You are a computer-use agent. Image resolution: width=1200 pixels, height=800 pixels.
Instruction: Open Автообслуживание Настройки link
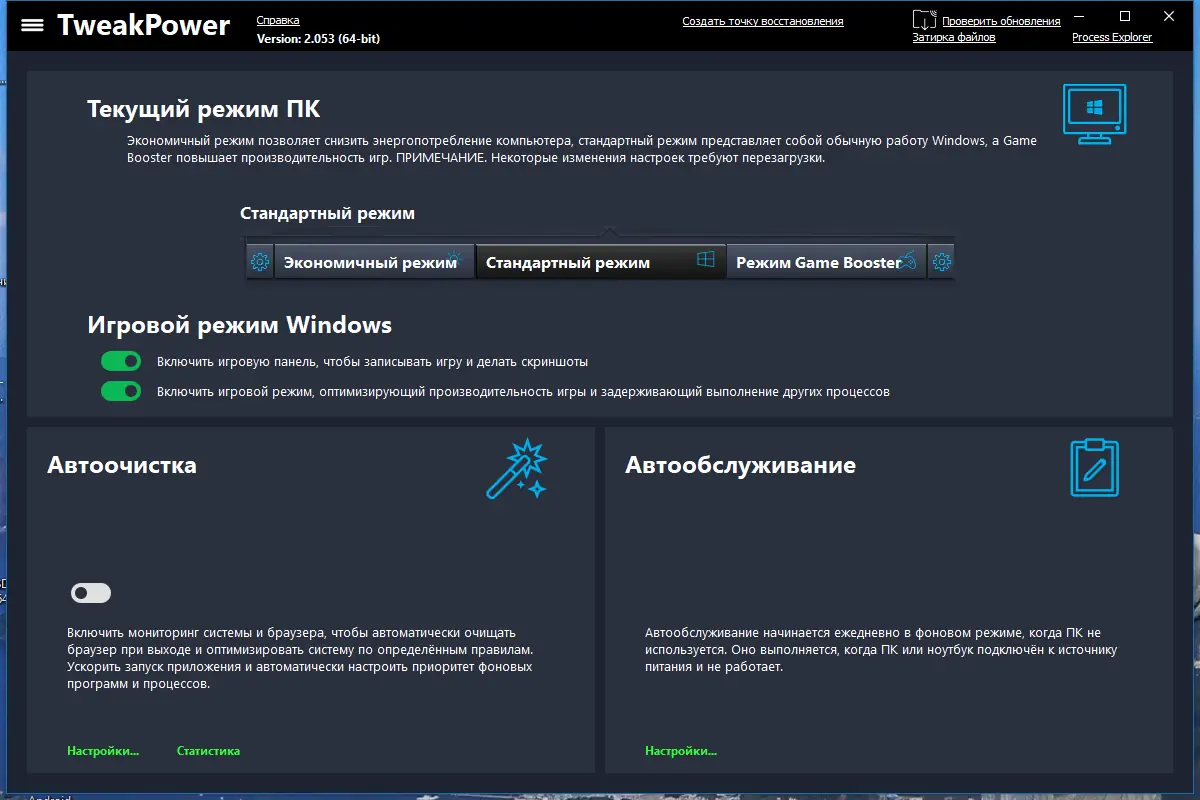tap(681, 751)
